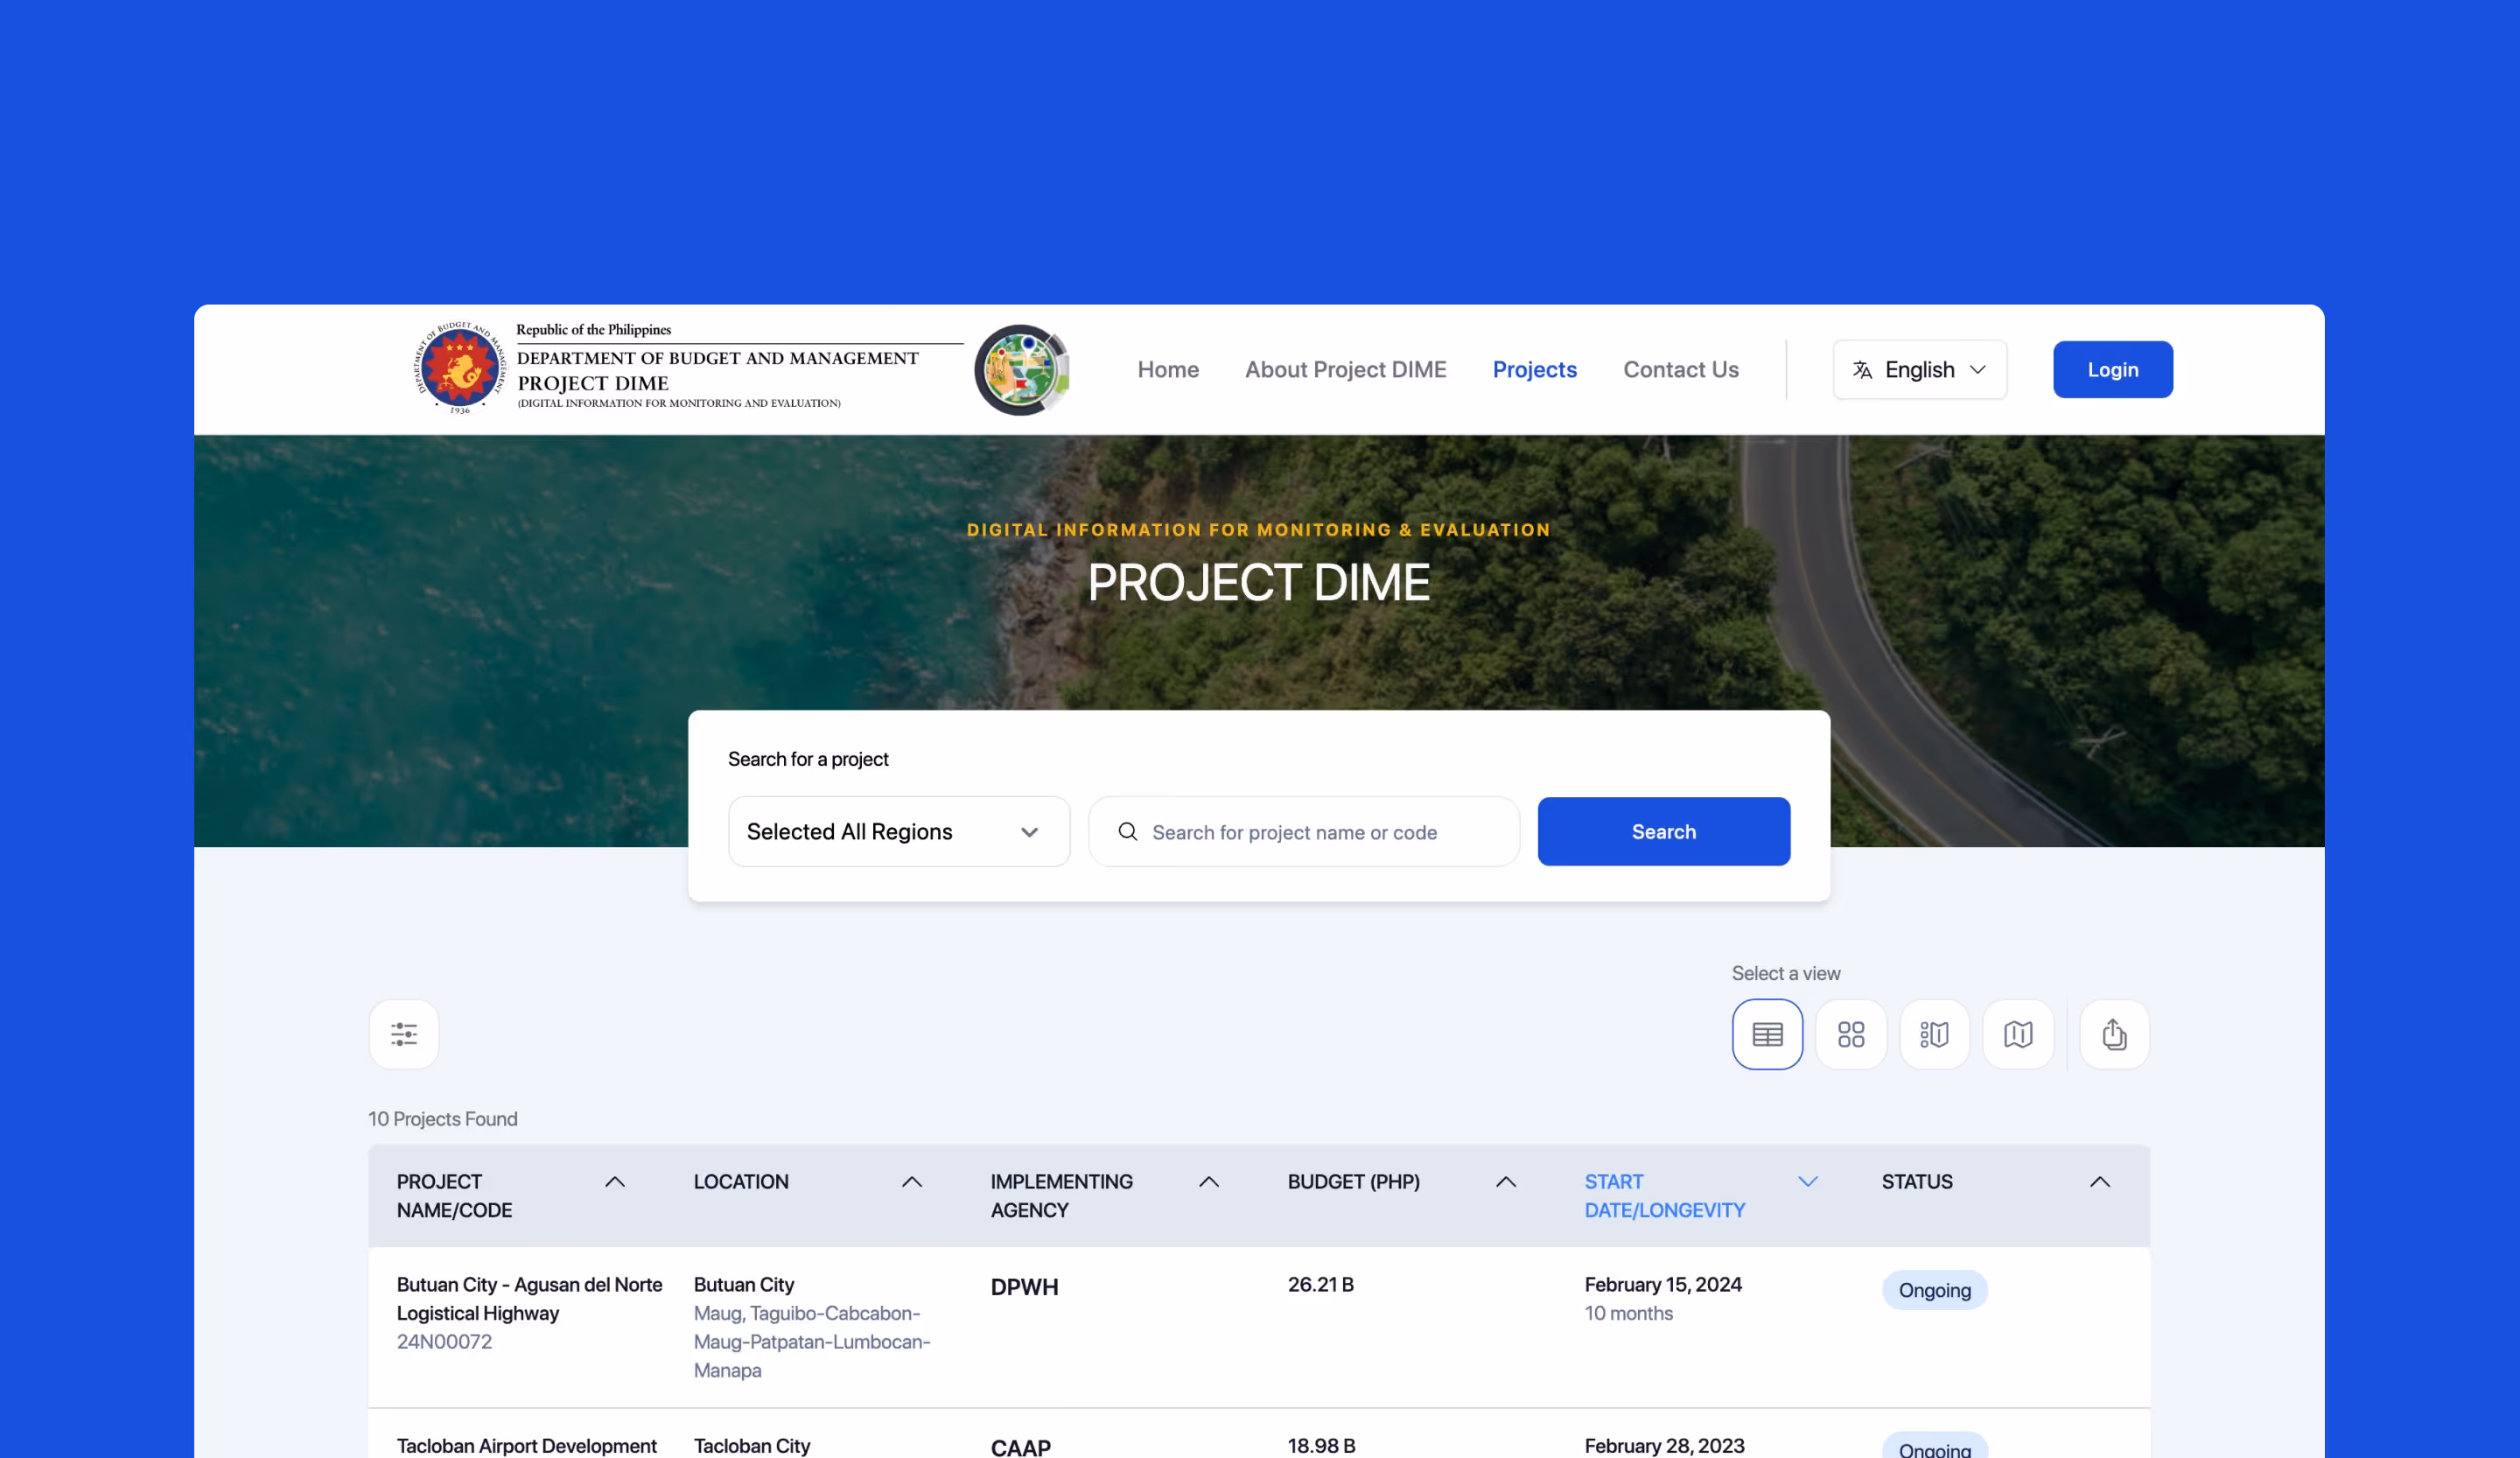Viewport: 2520px width, 1458px height.
Task: Expand the START DATE/LONGEVITY sort chevron
Action: [x=1808, y=1181]
